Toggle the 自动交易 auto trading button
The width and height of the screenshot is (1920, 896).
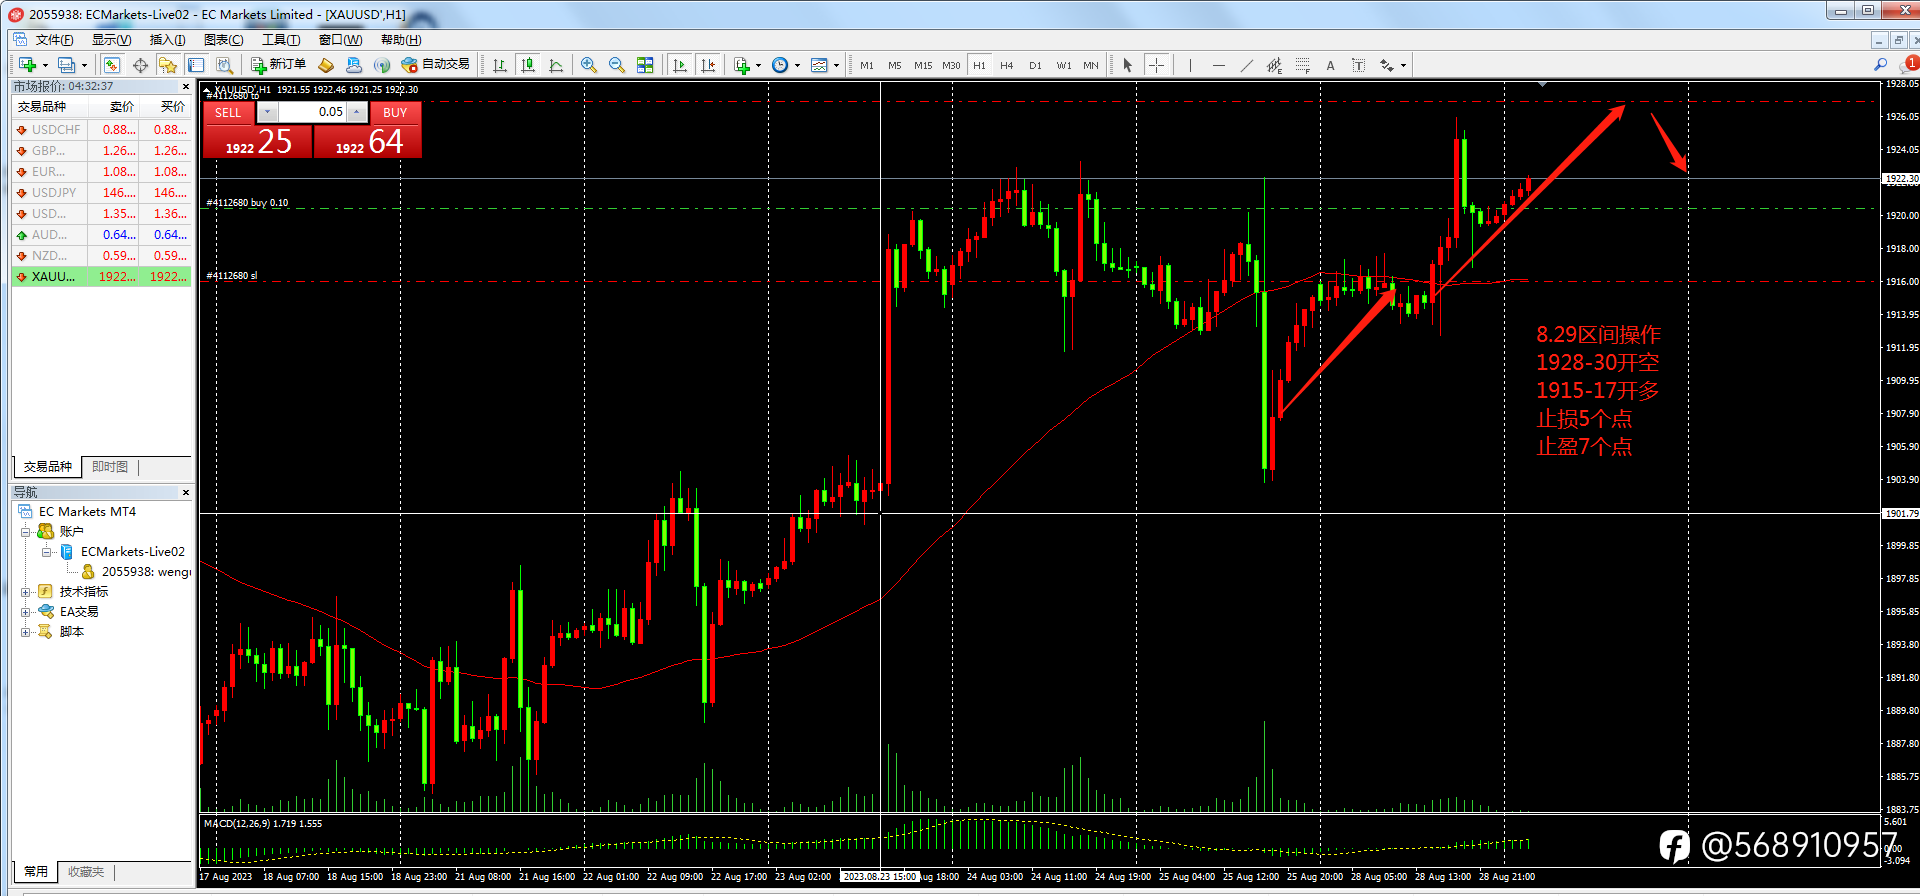coord(435,65)
